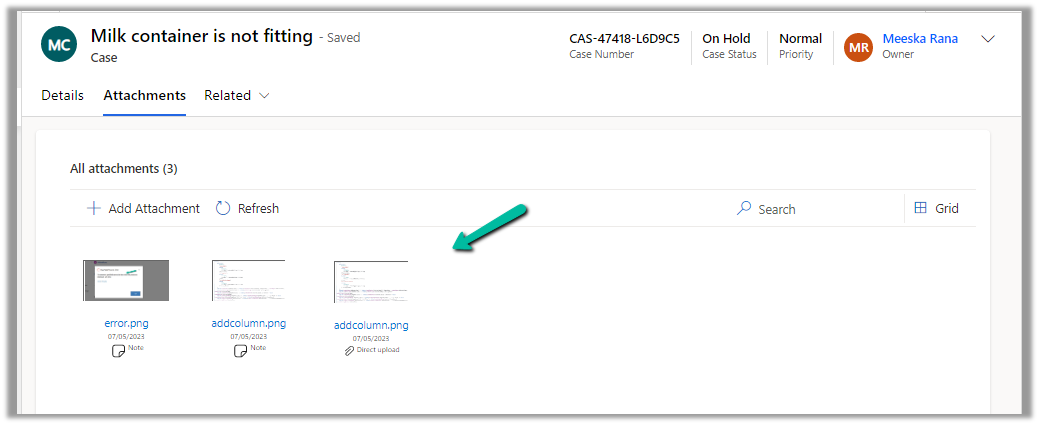Select the Attachments tab

144,95
